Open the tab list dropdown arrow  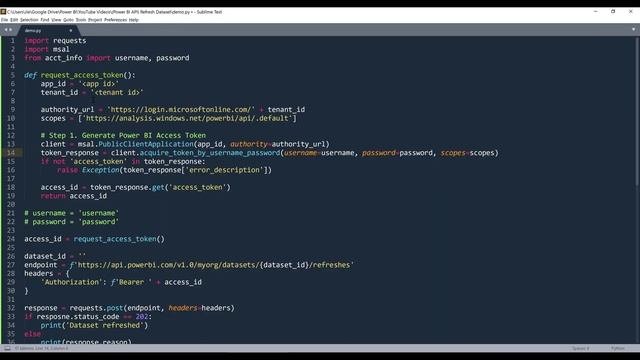click(633, 29)
